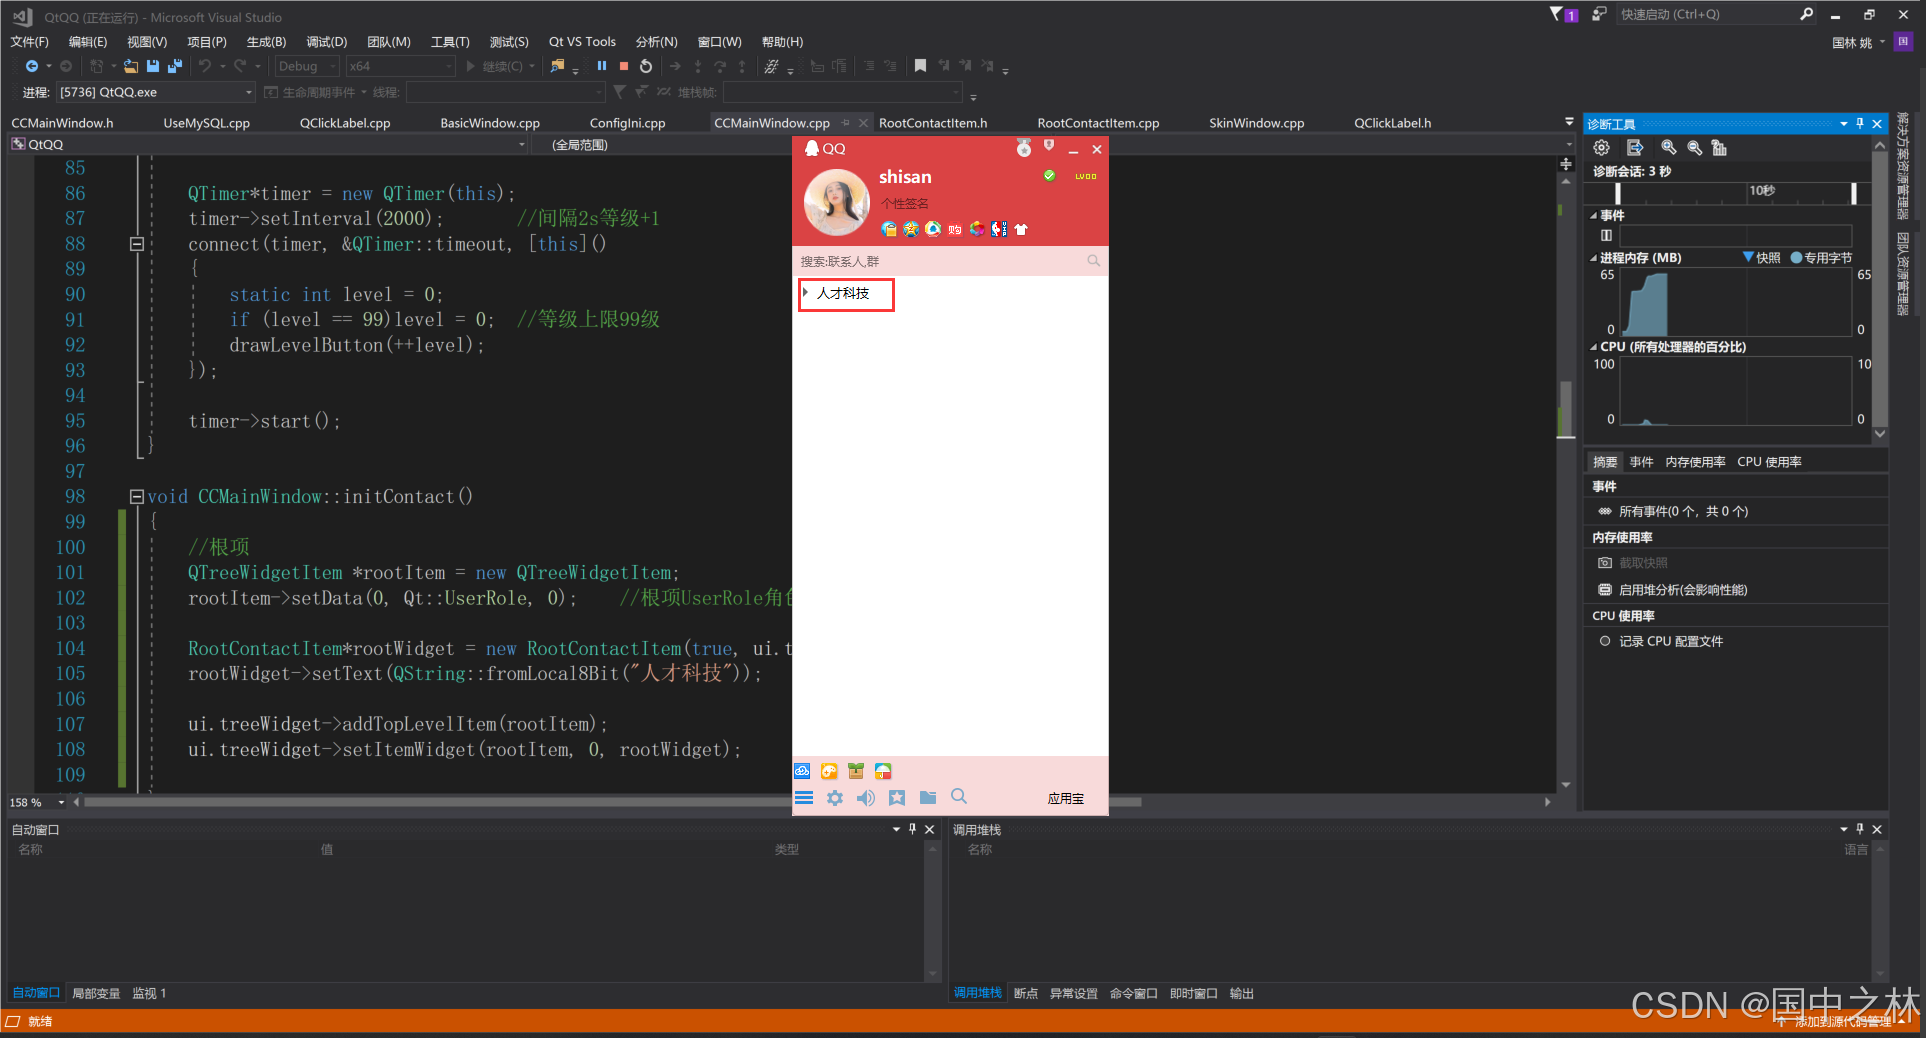
Task: Open the 调试(D) menu
Action: pyautogui.click(x=327, y=42)
